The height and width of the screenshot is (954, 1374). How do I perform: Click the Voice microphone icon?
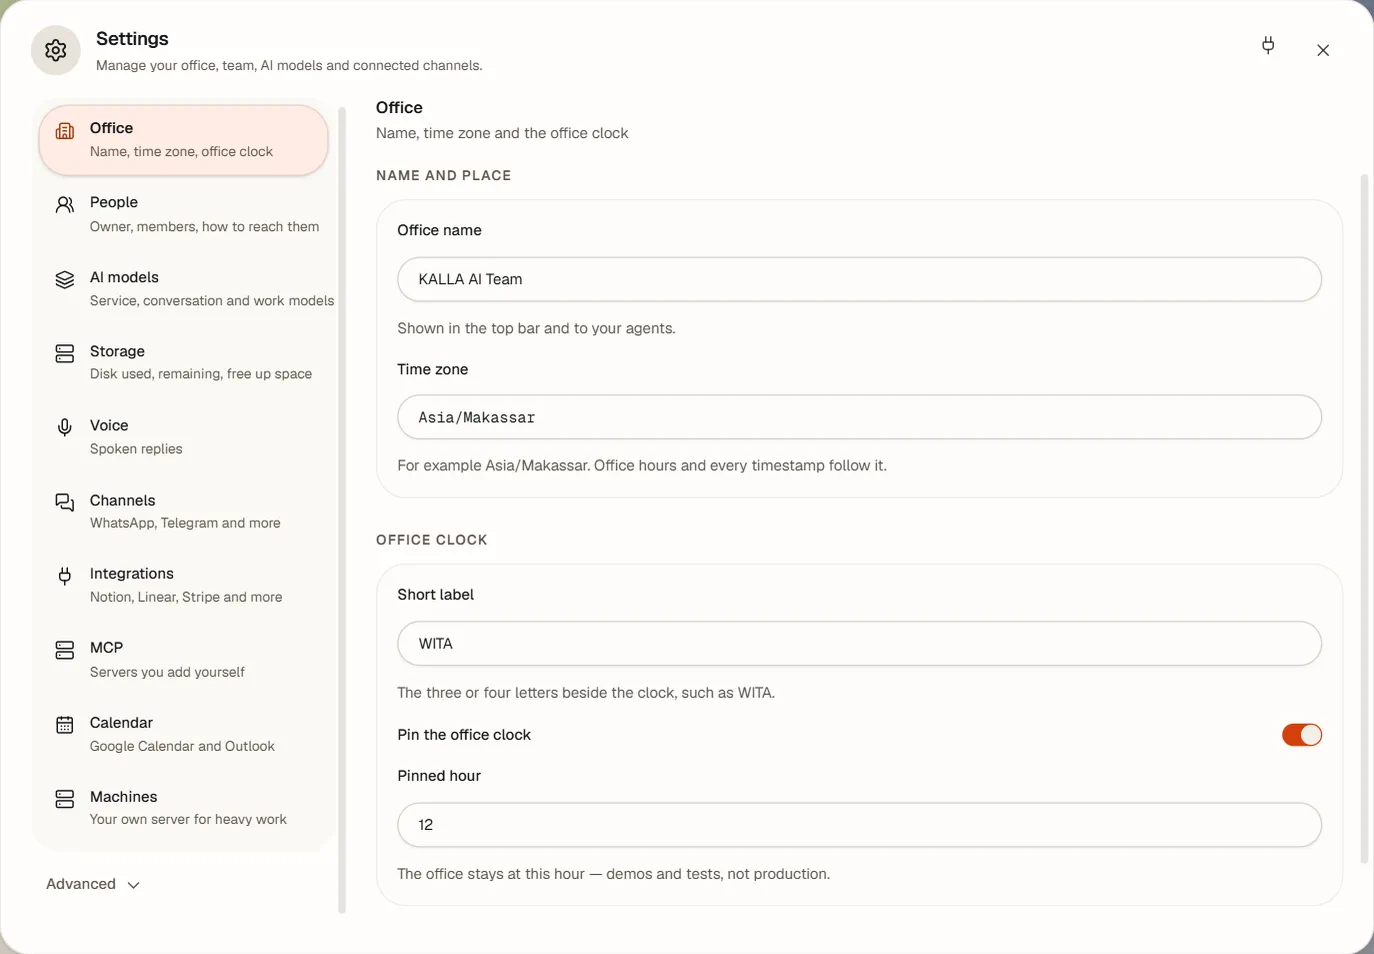coord(65,428)
